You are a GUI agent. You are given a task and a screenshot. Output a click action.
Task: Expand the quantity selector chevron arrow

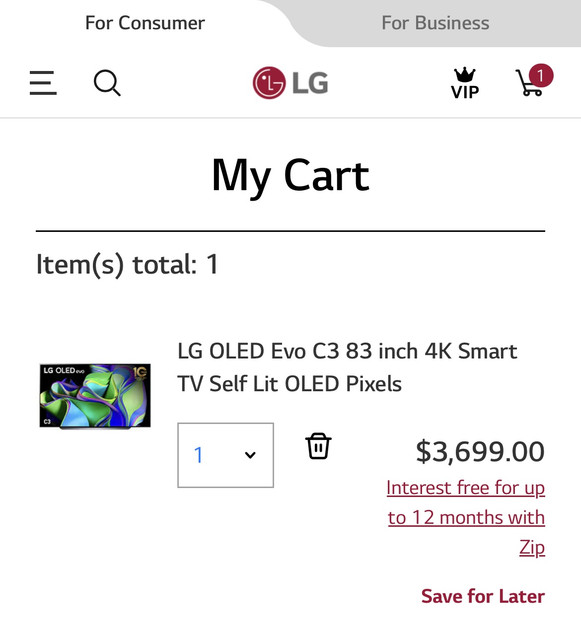(x=250, y=455)
